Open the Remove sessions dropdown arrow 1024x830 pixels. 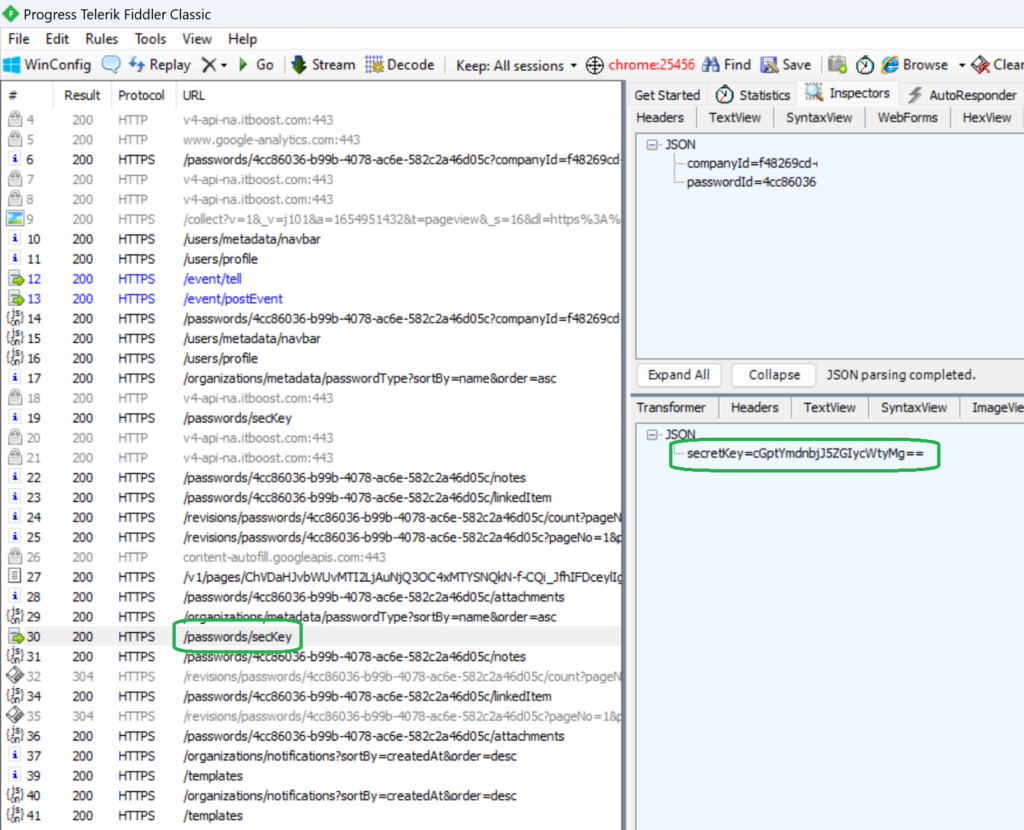(x=224, y=65)
